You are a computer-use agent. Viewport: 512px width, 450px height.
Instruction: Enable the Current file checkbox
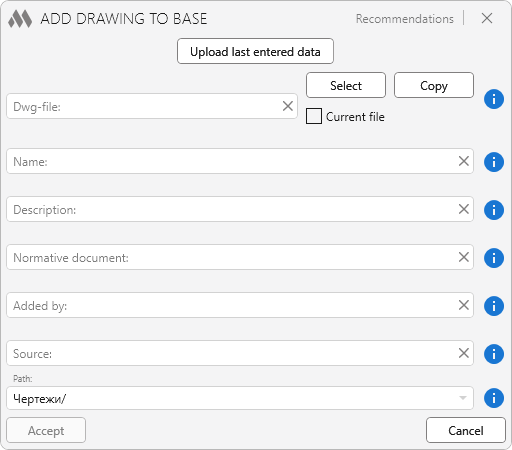coord(314,116)
